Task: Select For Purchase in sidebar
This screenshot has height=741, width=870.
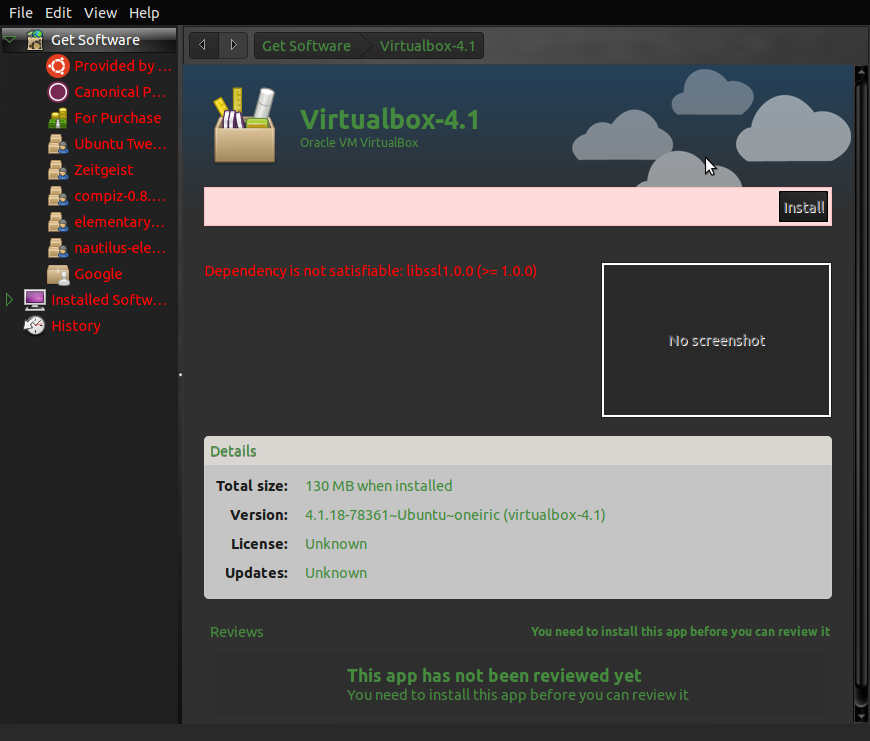Action: point(118,118)
